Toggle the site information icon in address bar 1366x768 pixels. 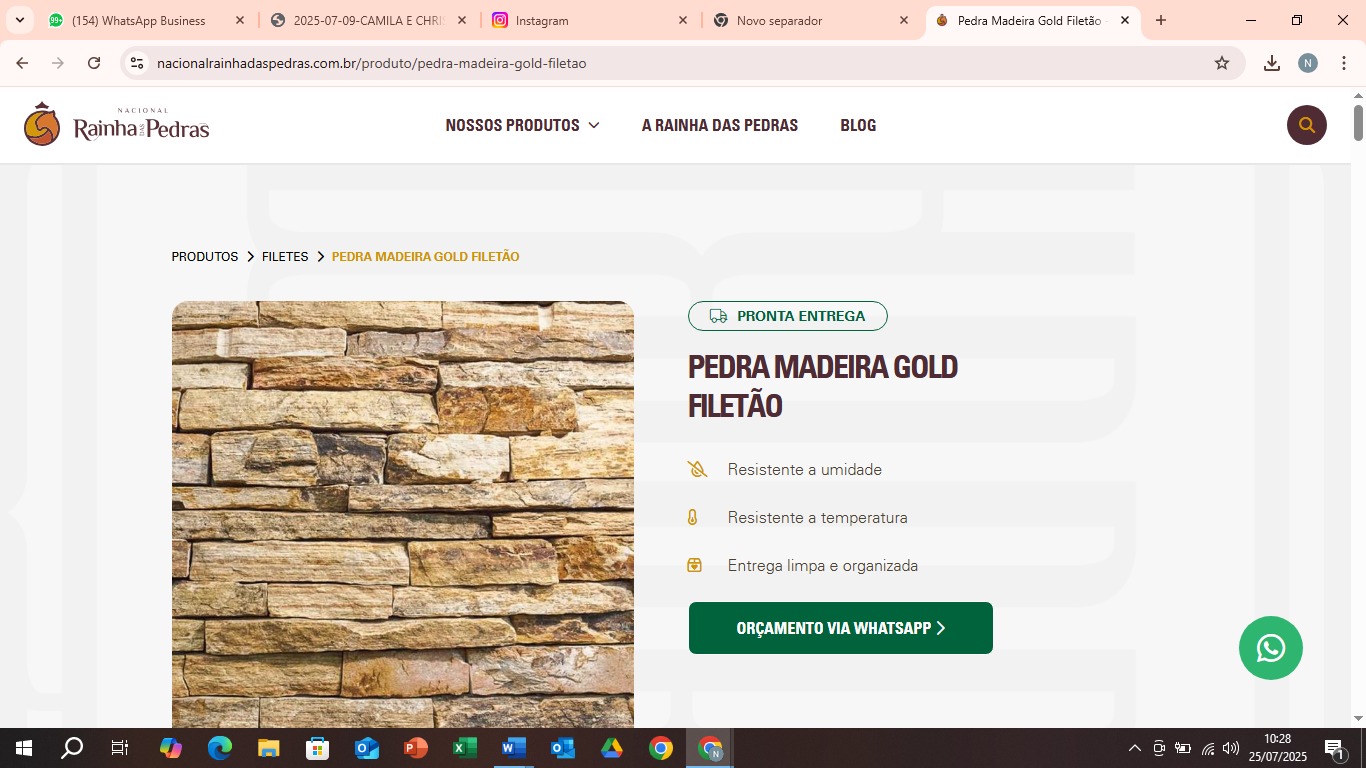[x=136, y=62]
